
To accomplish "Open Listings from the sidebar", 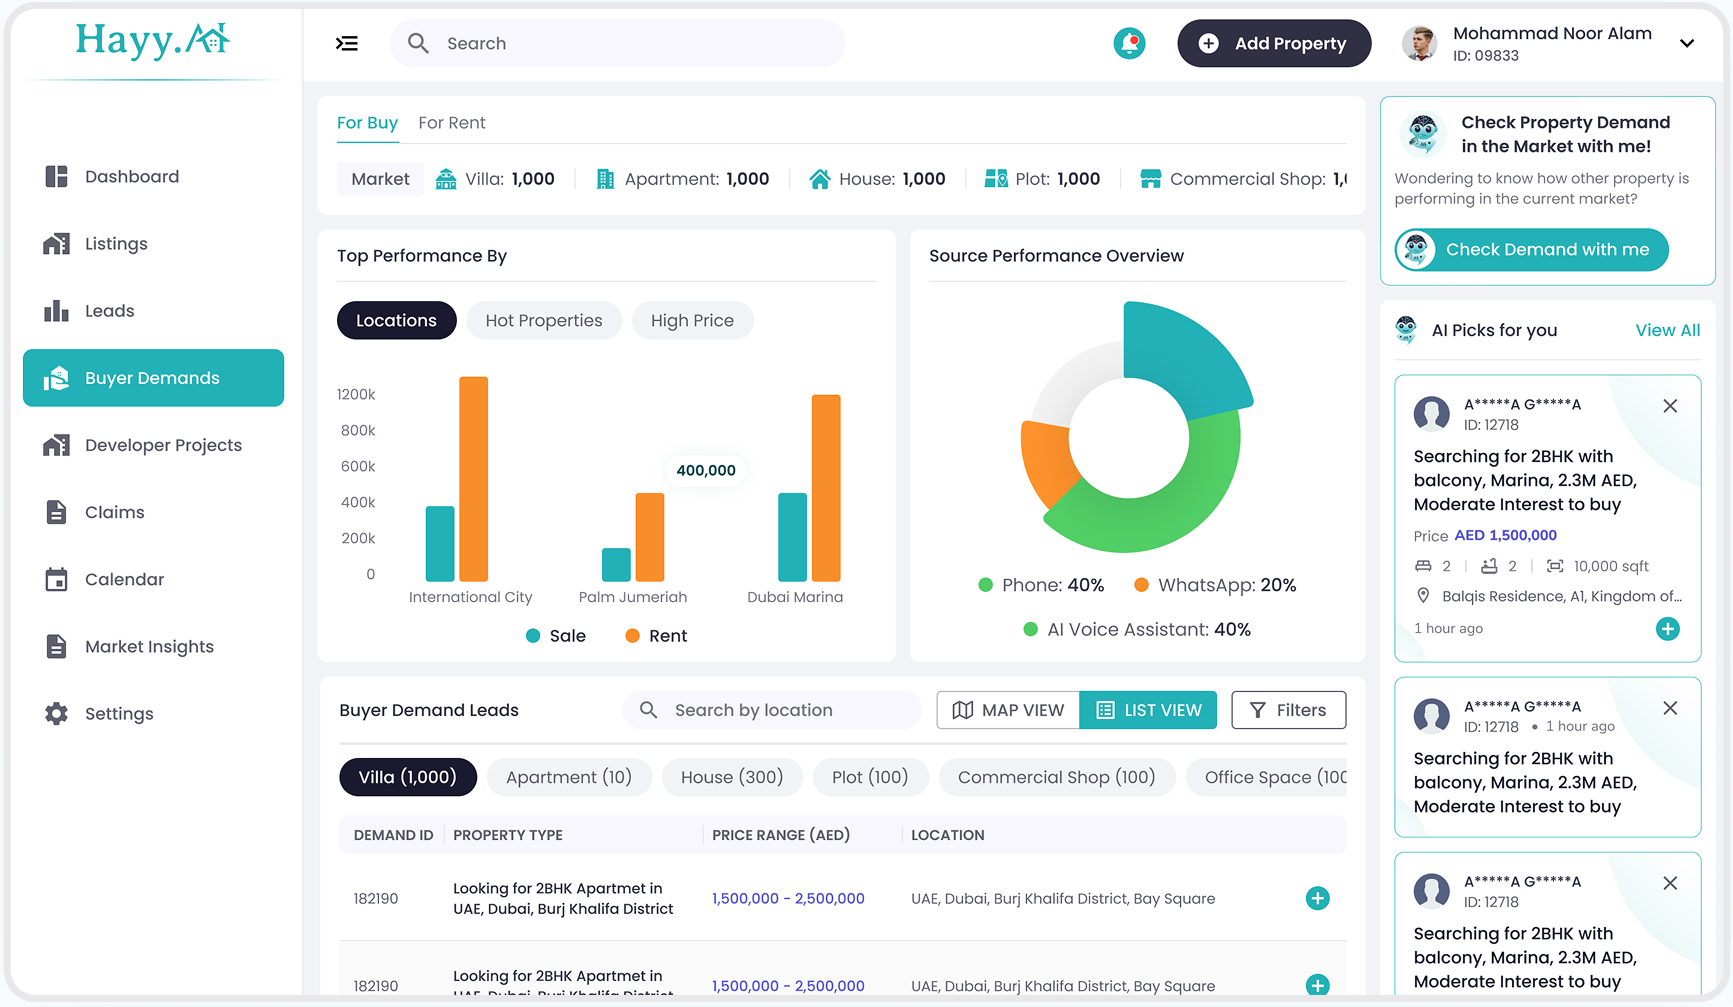I will click(116, 244).
